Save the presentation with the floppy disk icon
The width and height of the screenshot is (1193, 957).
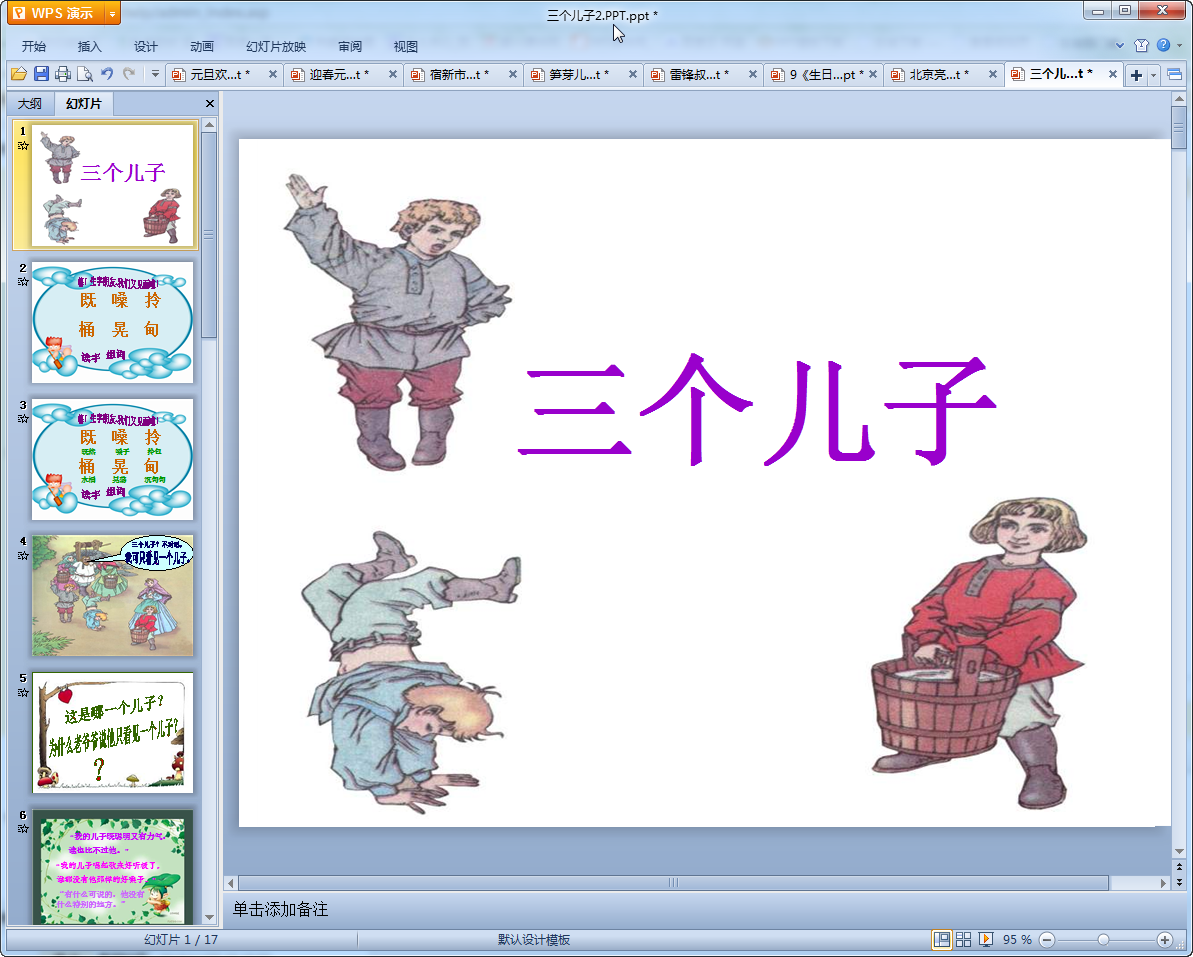[41, 74]
